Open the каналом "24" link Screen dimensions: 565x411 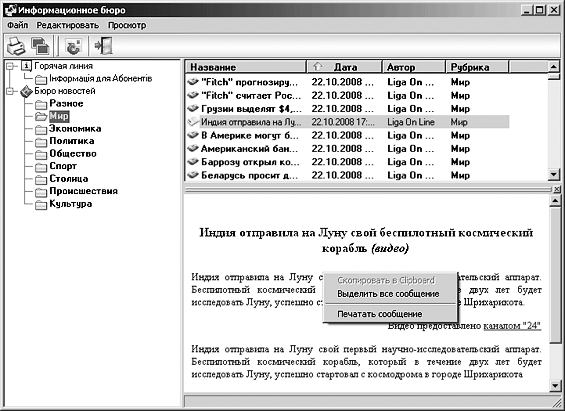pyautogui.click(x=512, y=326)
